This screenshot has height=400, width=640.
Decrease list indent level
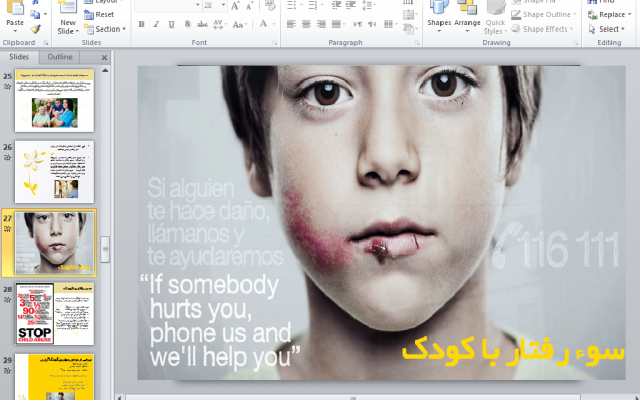pos(336,5)
